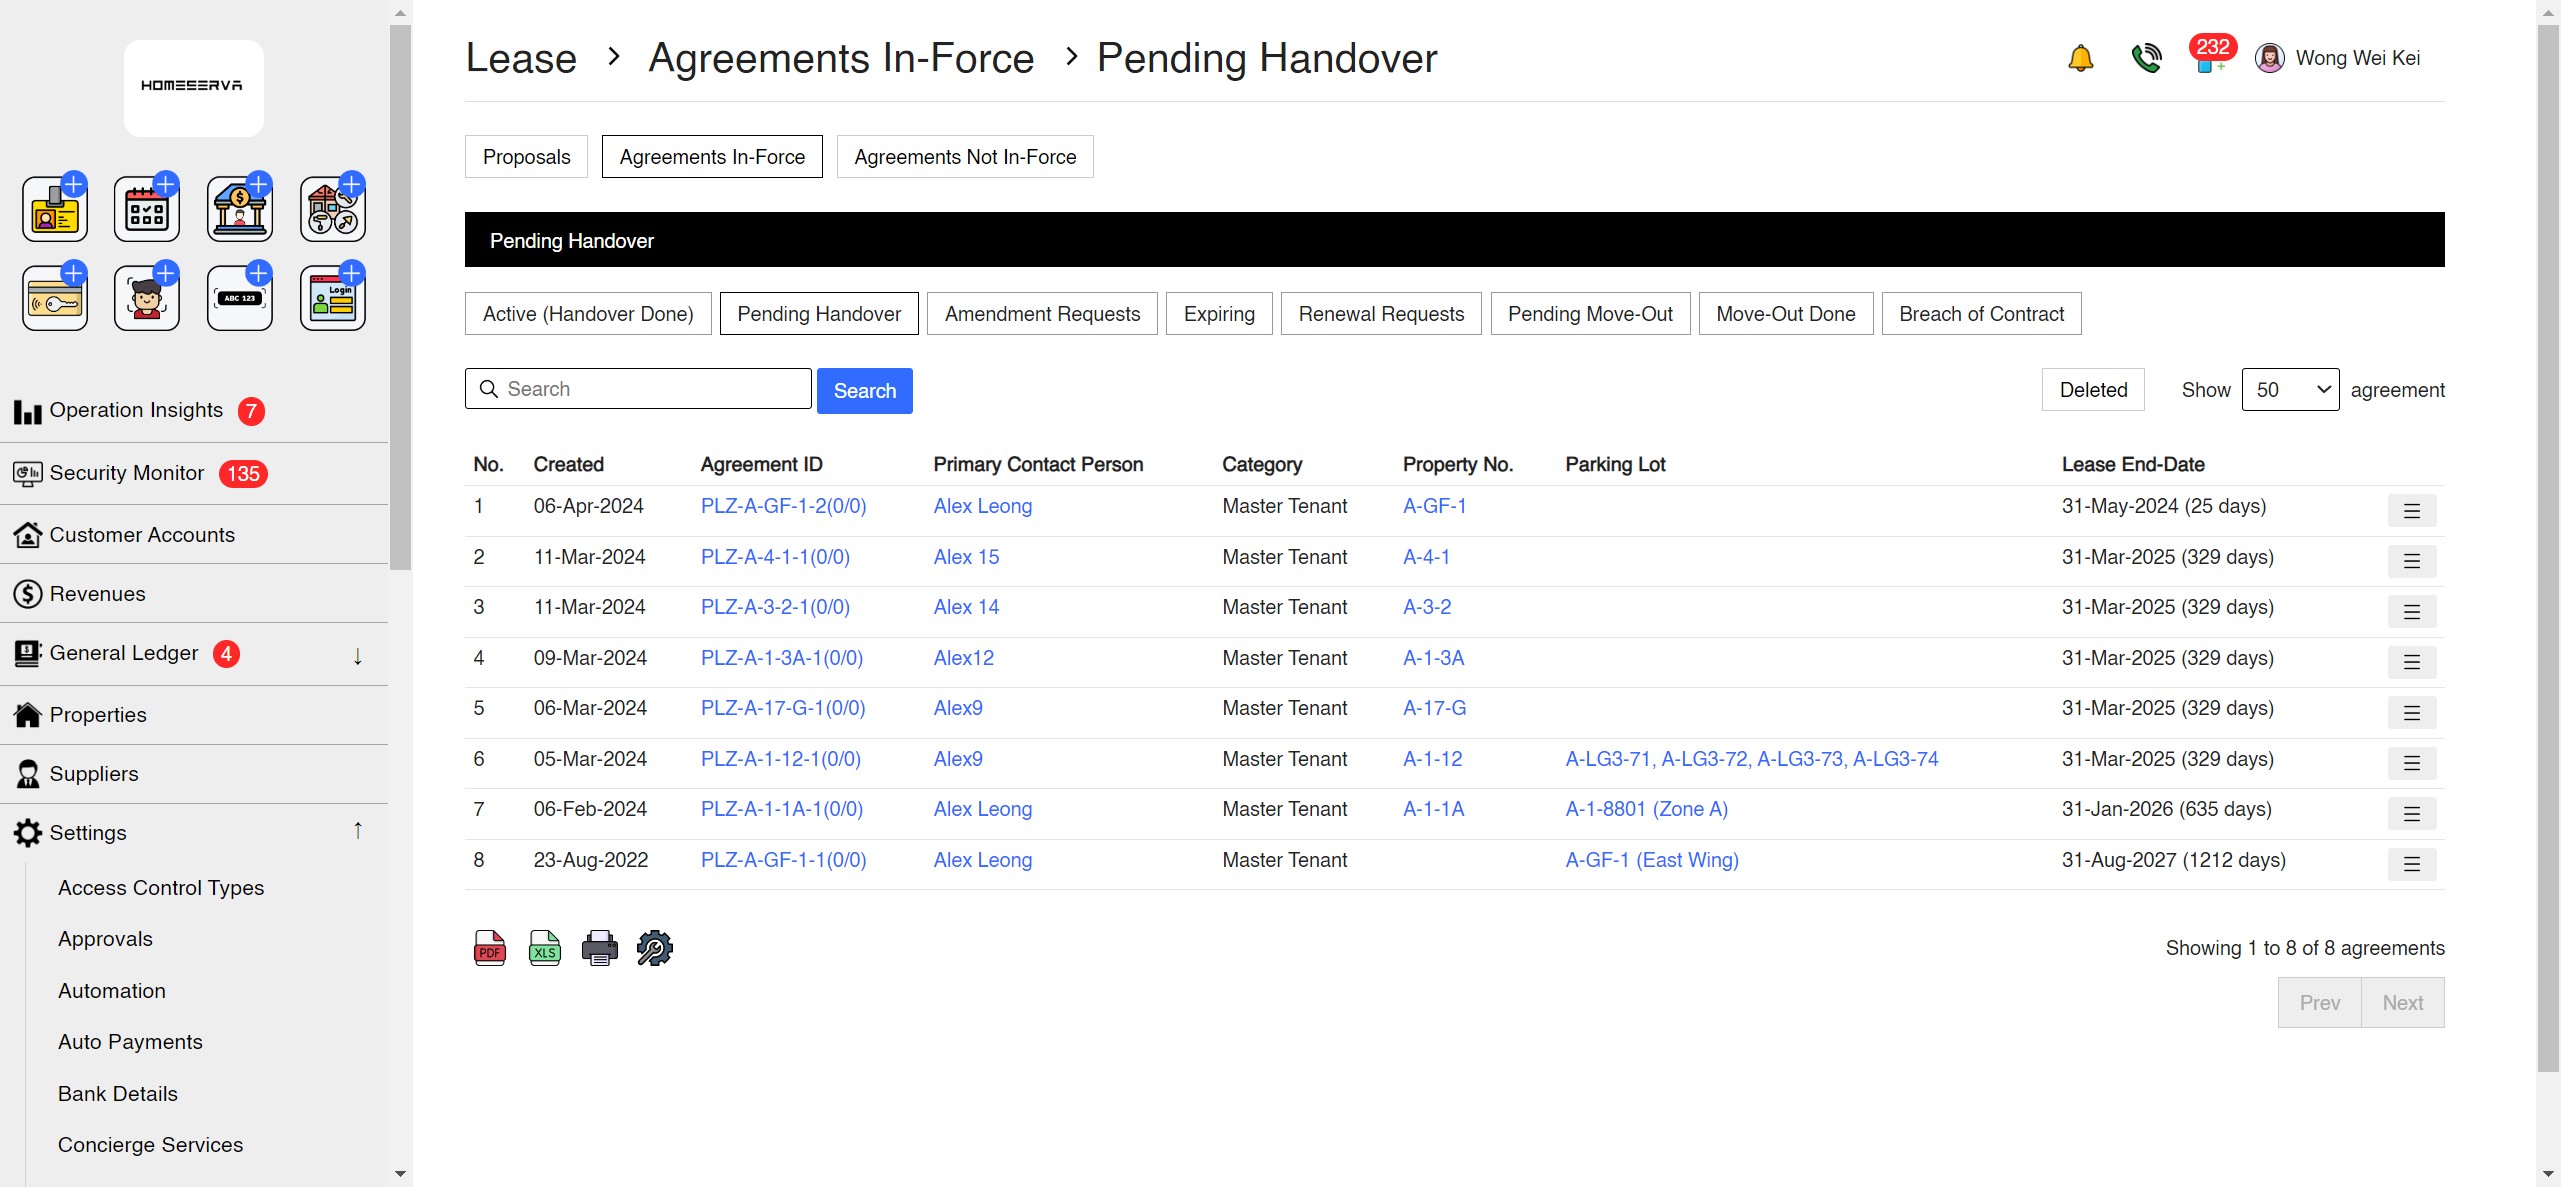Print the Pending Handover list
The image size is (2561, 1187).
(599, 946)
